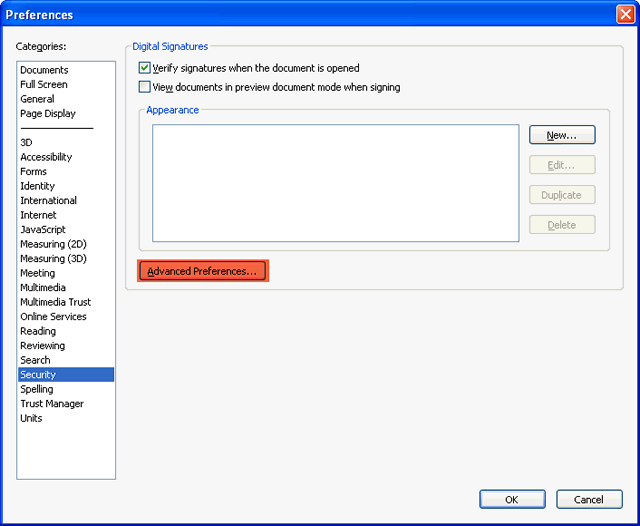Close the Preferences window
640x526 pixels.
(x=625, y=15)
